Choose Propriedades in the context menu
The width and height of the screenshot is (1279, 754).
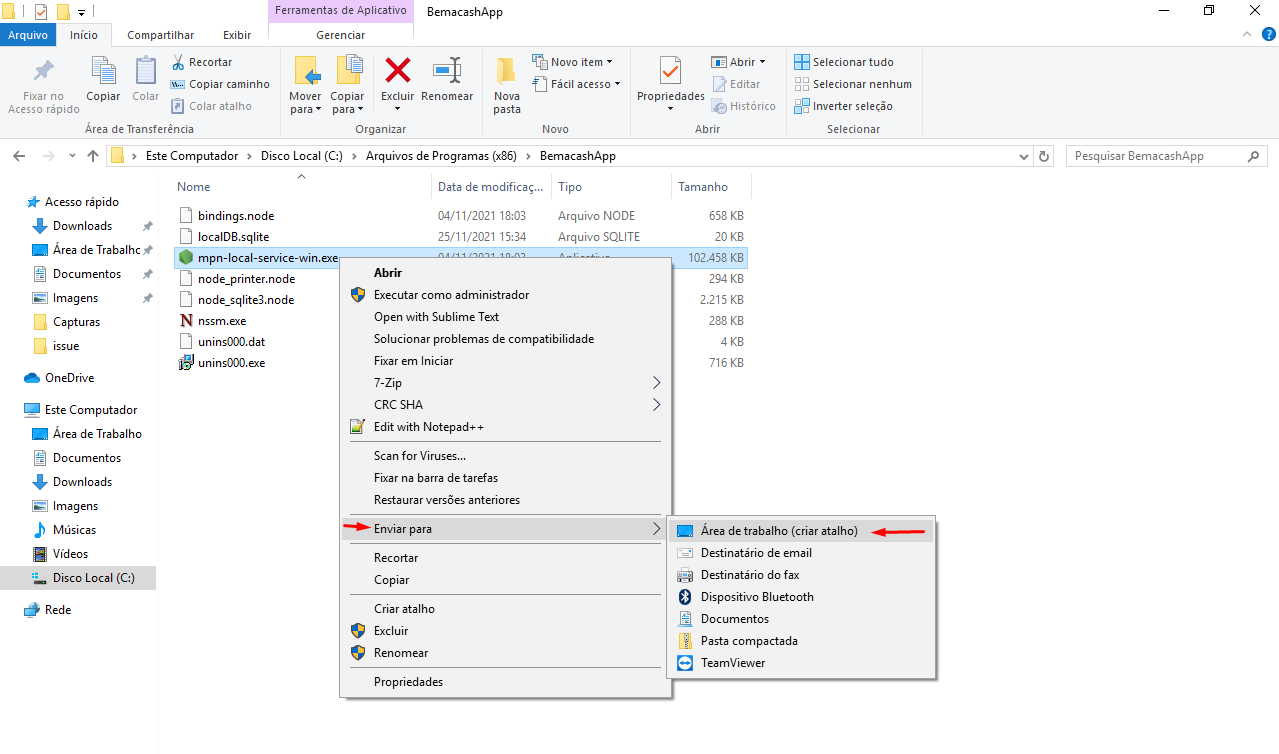(505, 682)
